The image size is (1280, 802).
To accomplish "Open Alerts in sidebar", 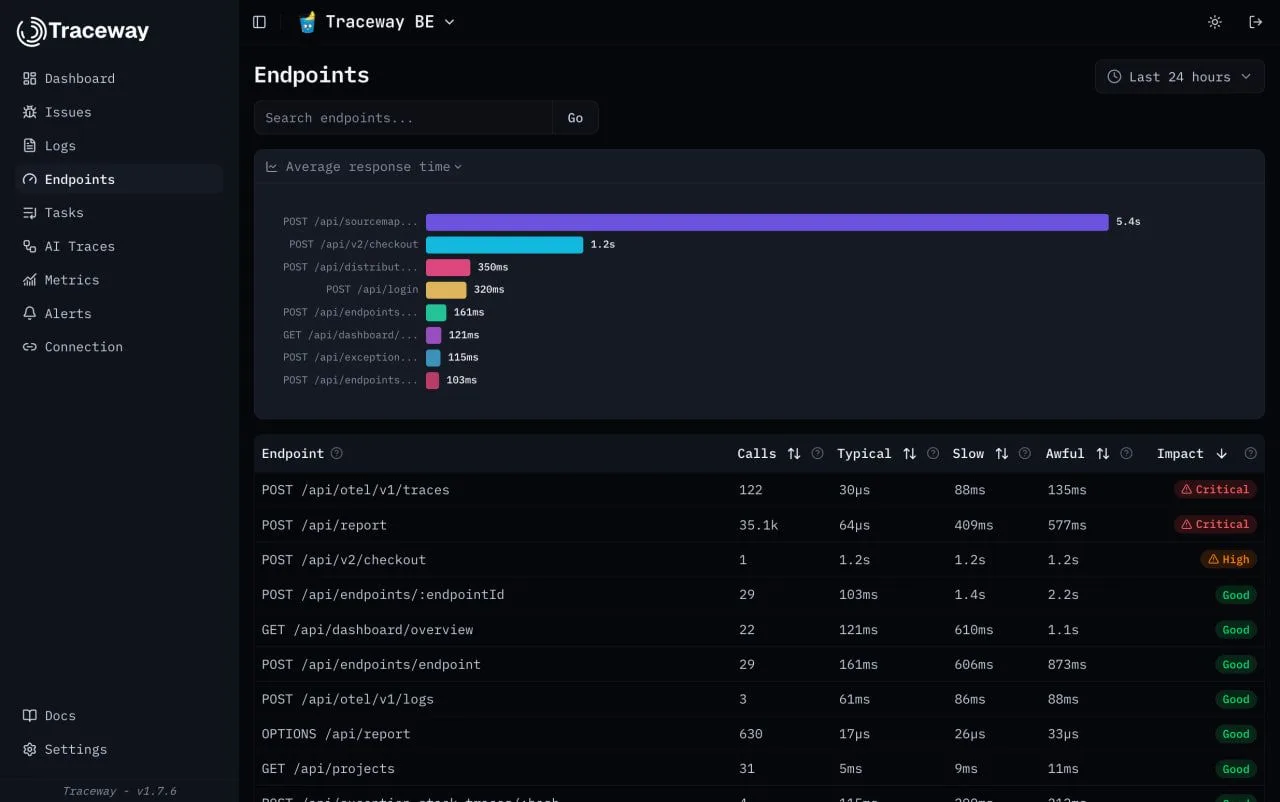I will click(x=119, y=313).
